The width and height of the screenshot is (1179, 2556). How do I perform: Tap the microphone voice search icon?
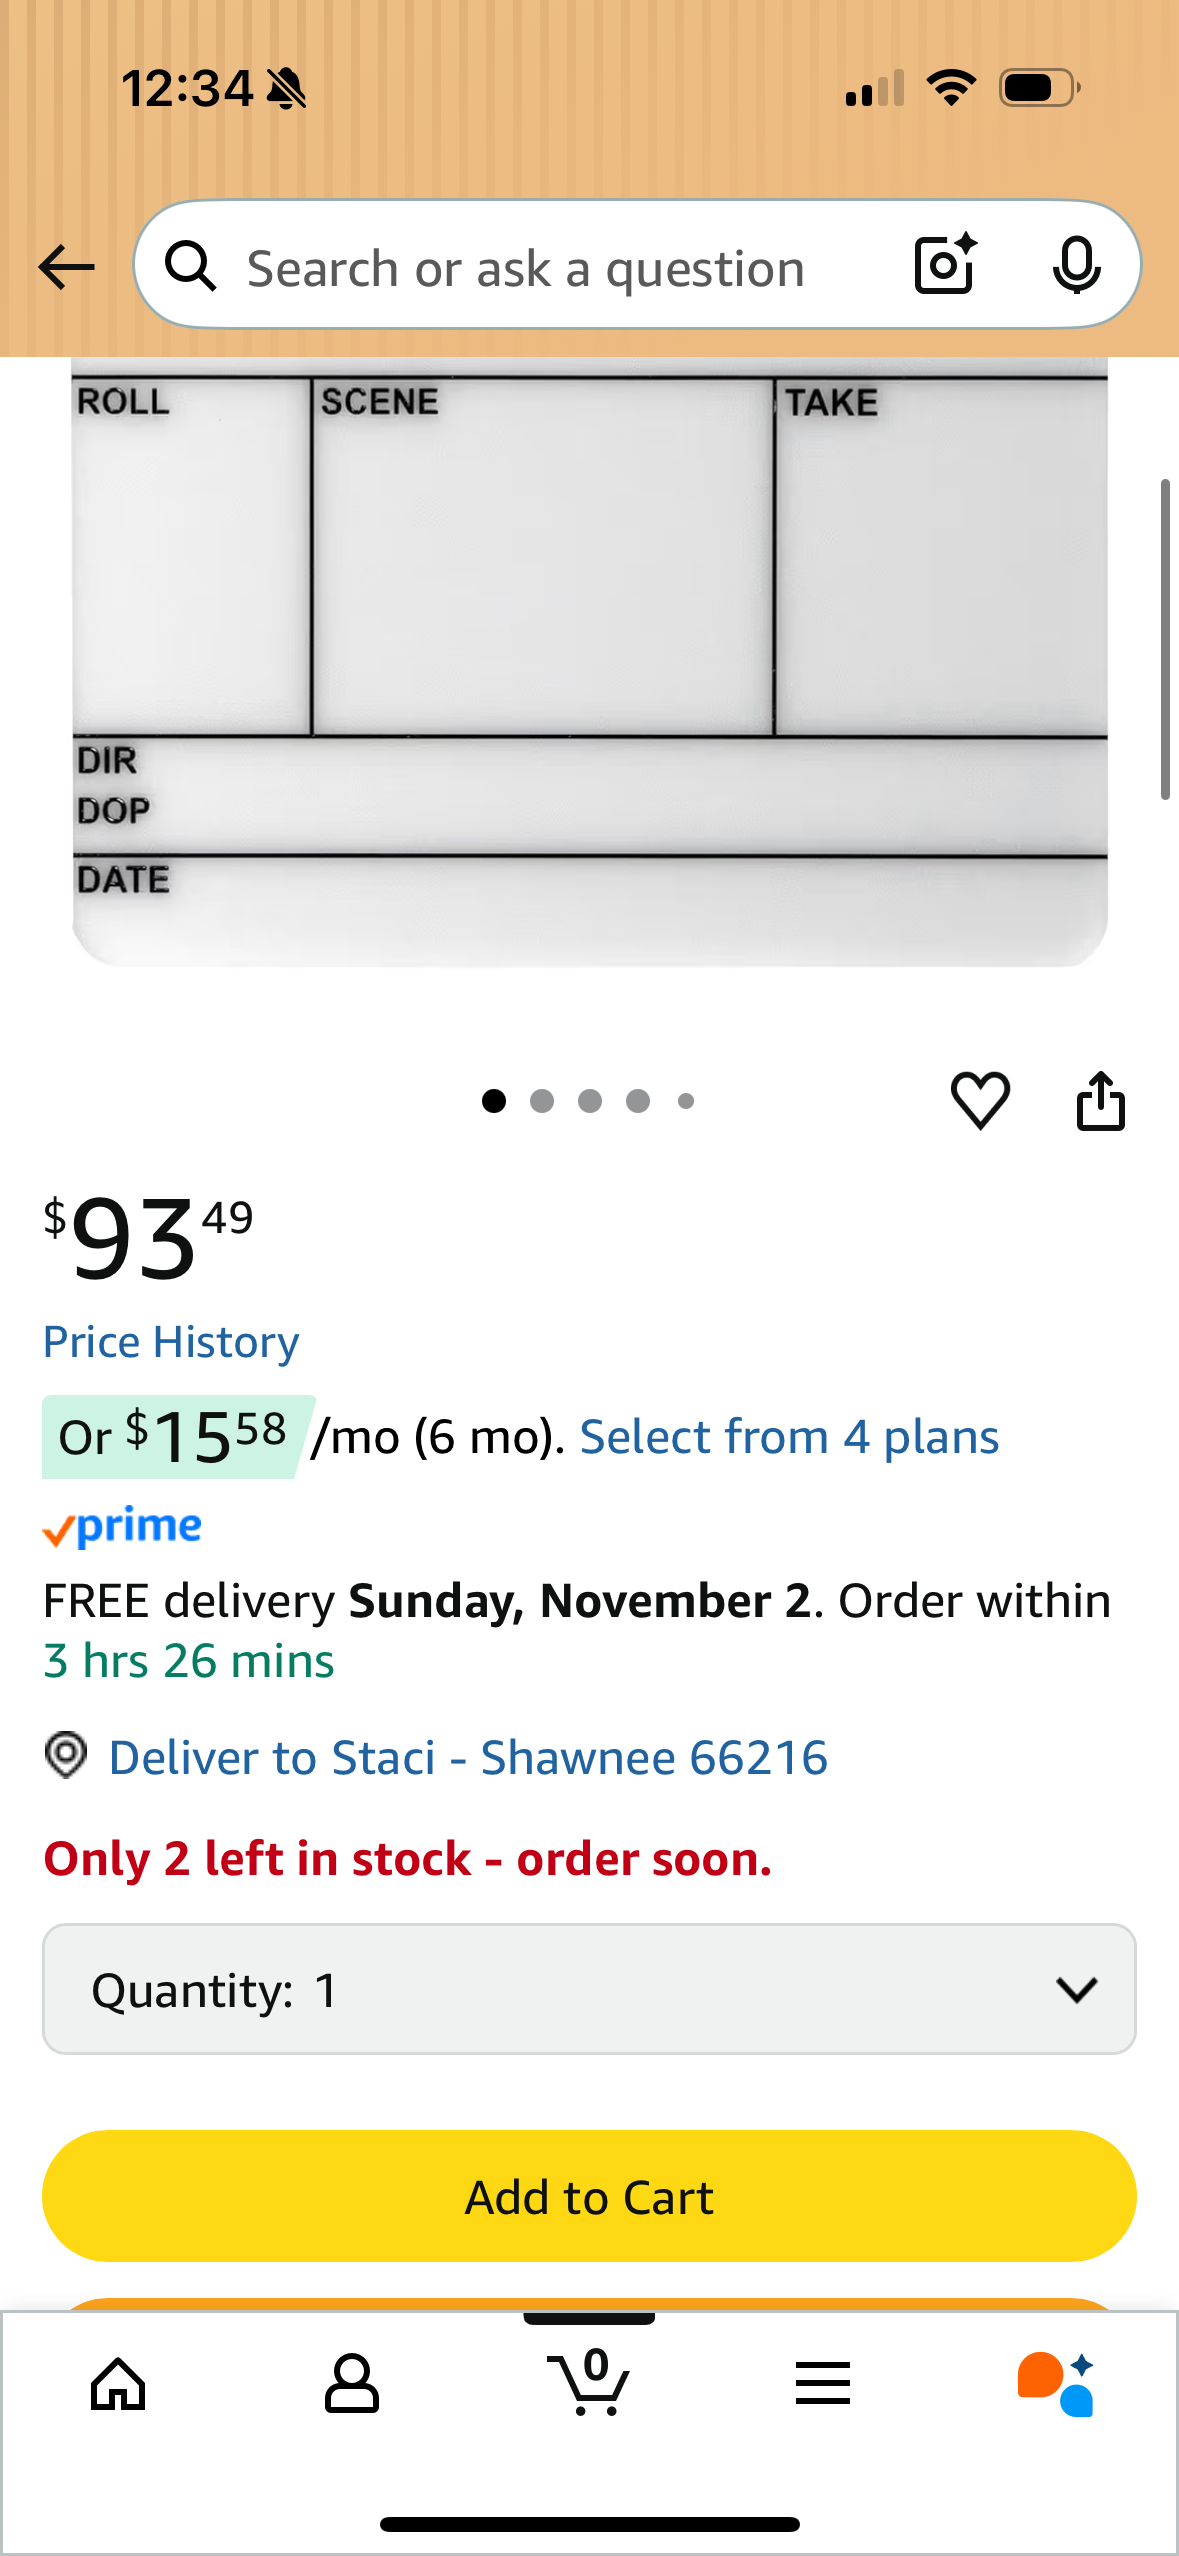[1076, 266]
